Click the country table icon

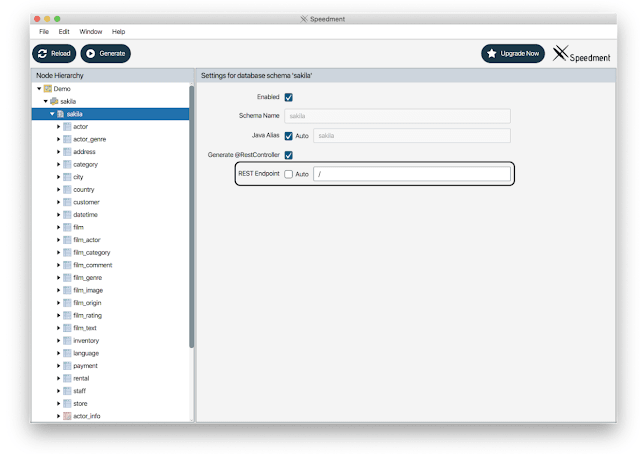[67, 189]
